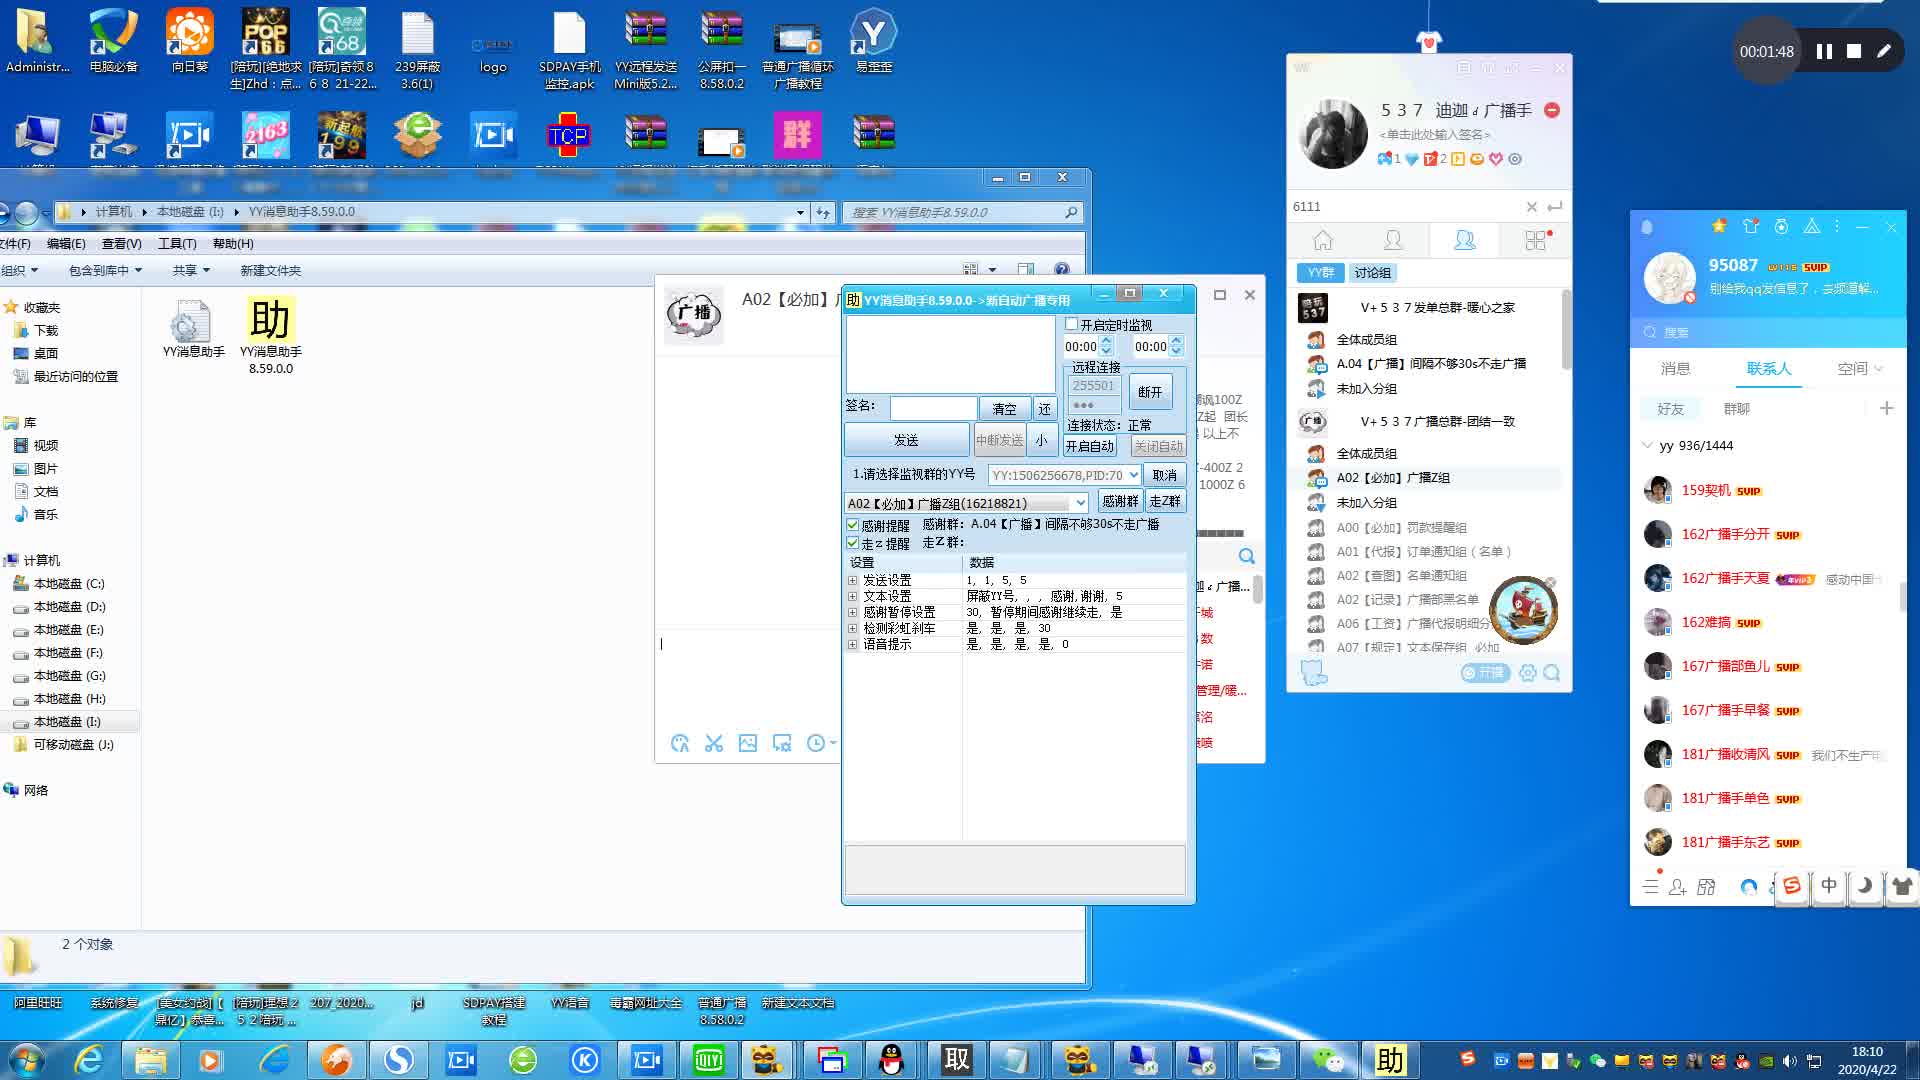This screenshot has height=1080, width=1920.
Task: Click the second 00:00 time stepper arrows
Action: (x=1176, y=346)
